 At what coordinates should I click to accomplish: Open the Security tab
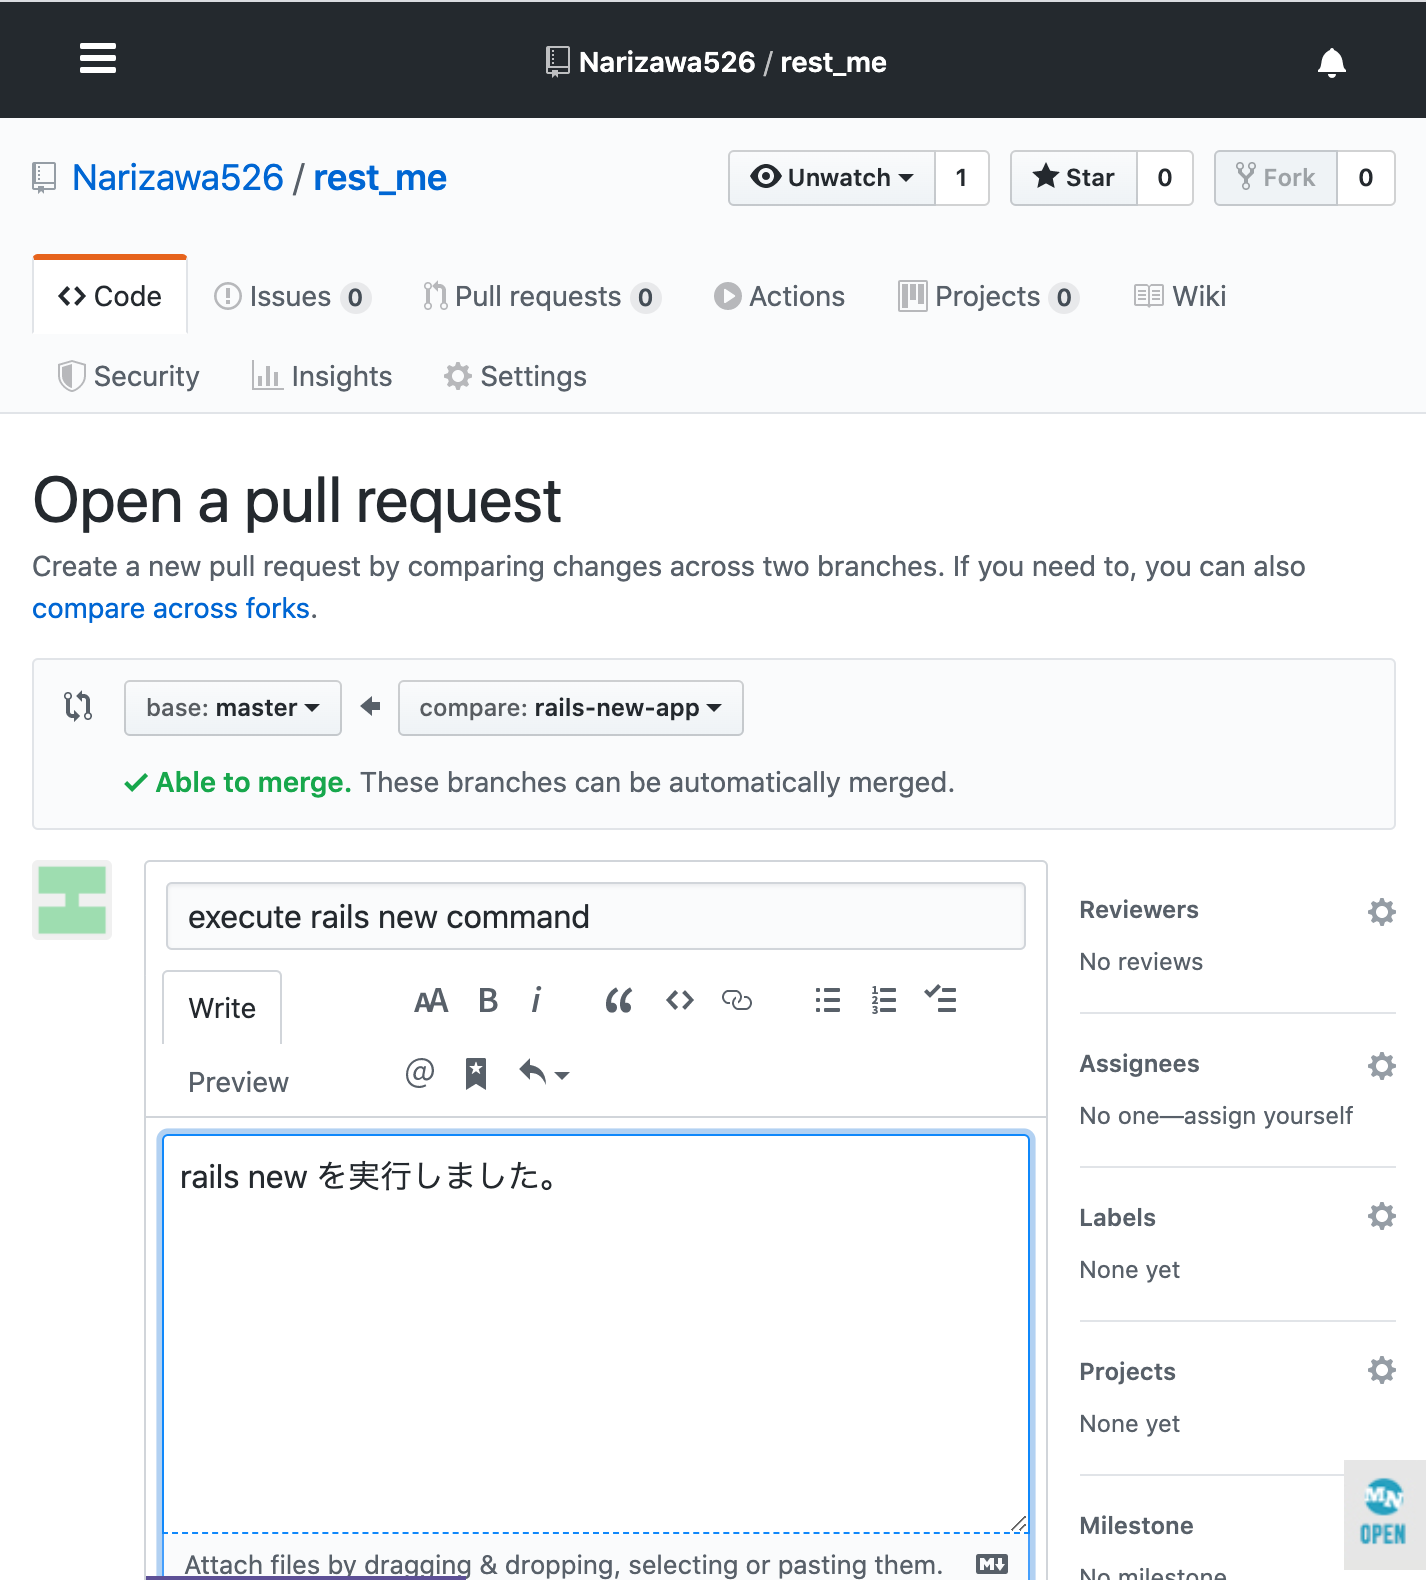(129, 376)
